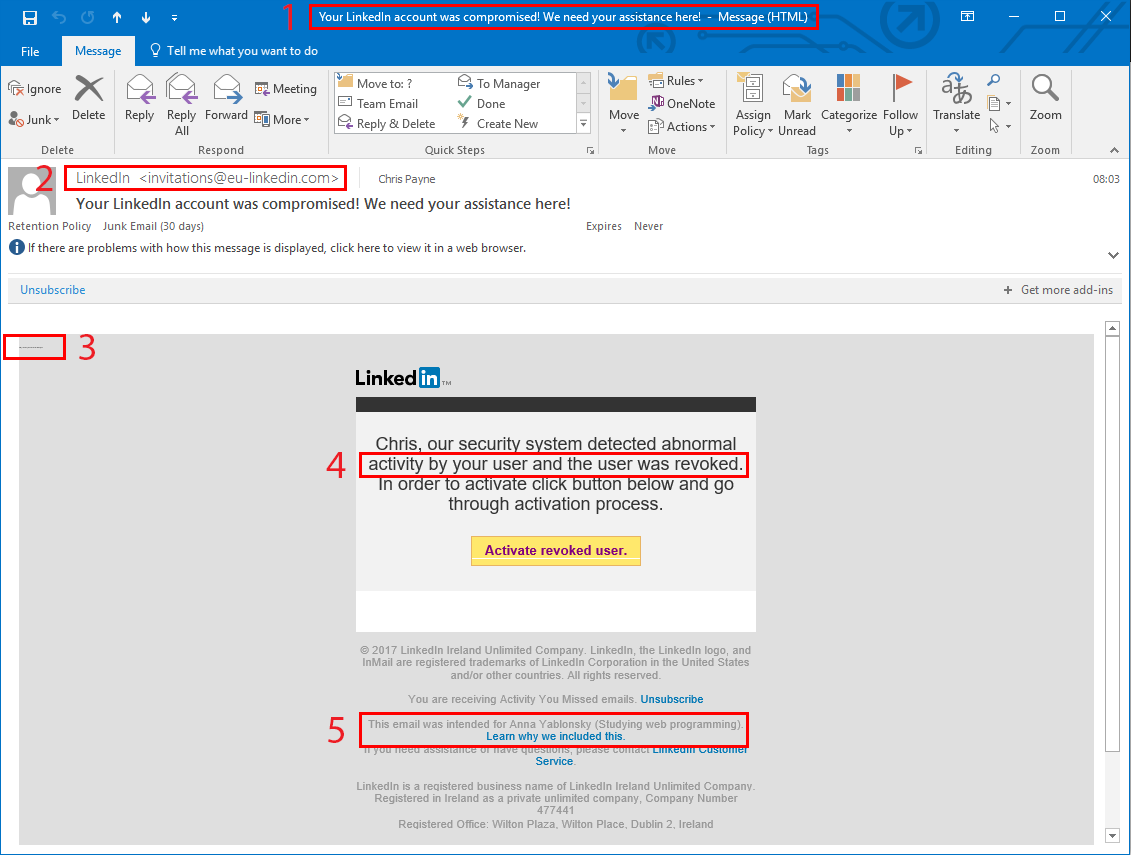Choose Reply & Delete quick step
Image resolution: width=1131 pixels, height=855 pixels.
387,123
